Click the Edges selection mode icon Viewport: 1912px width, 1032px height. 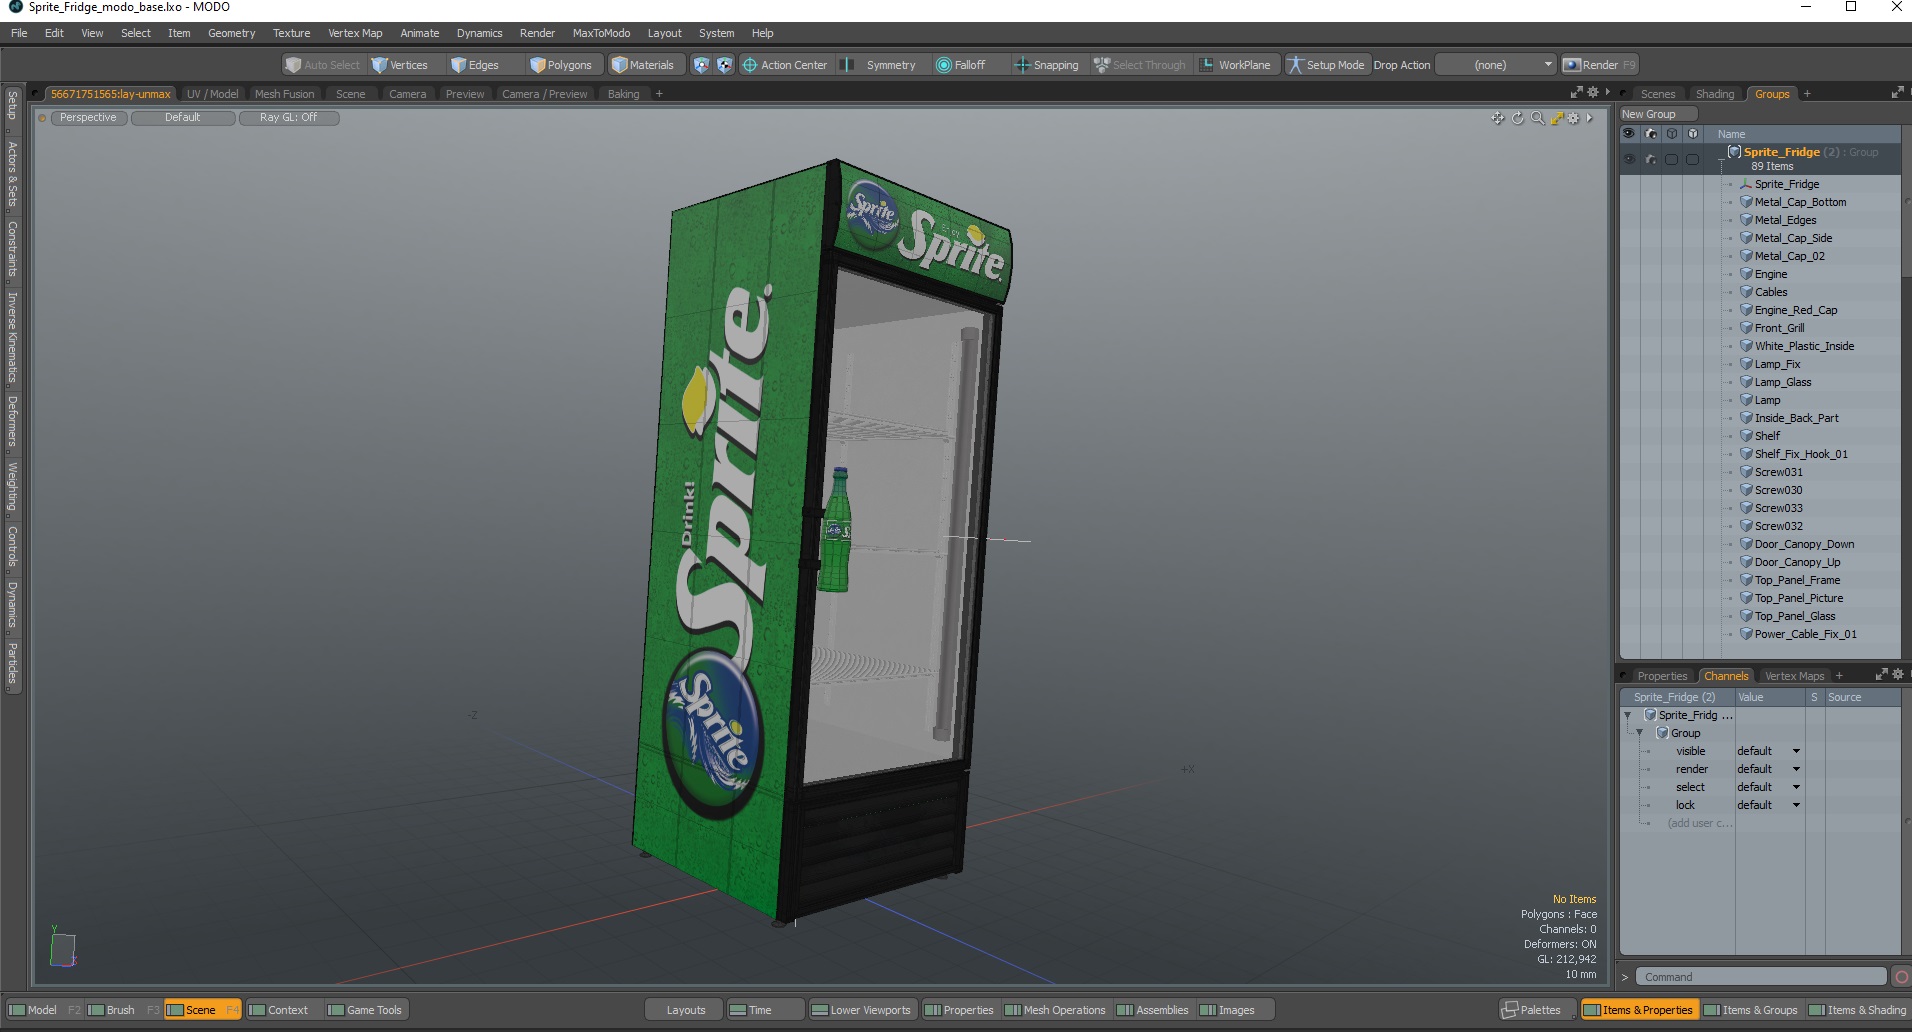pos(458,65)
